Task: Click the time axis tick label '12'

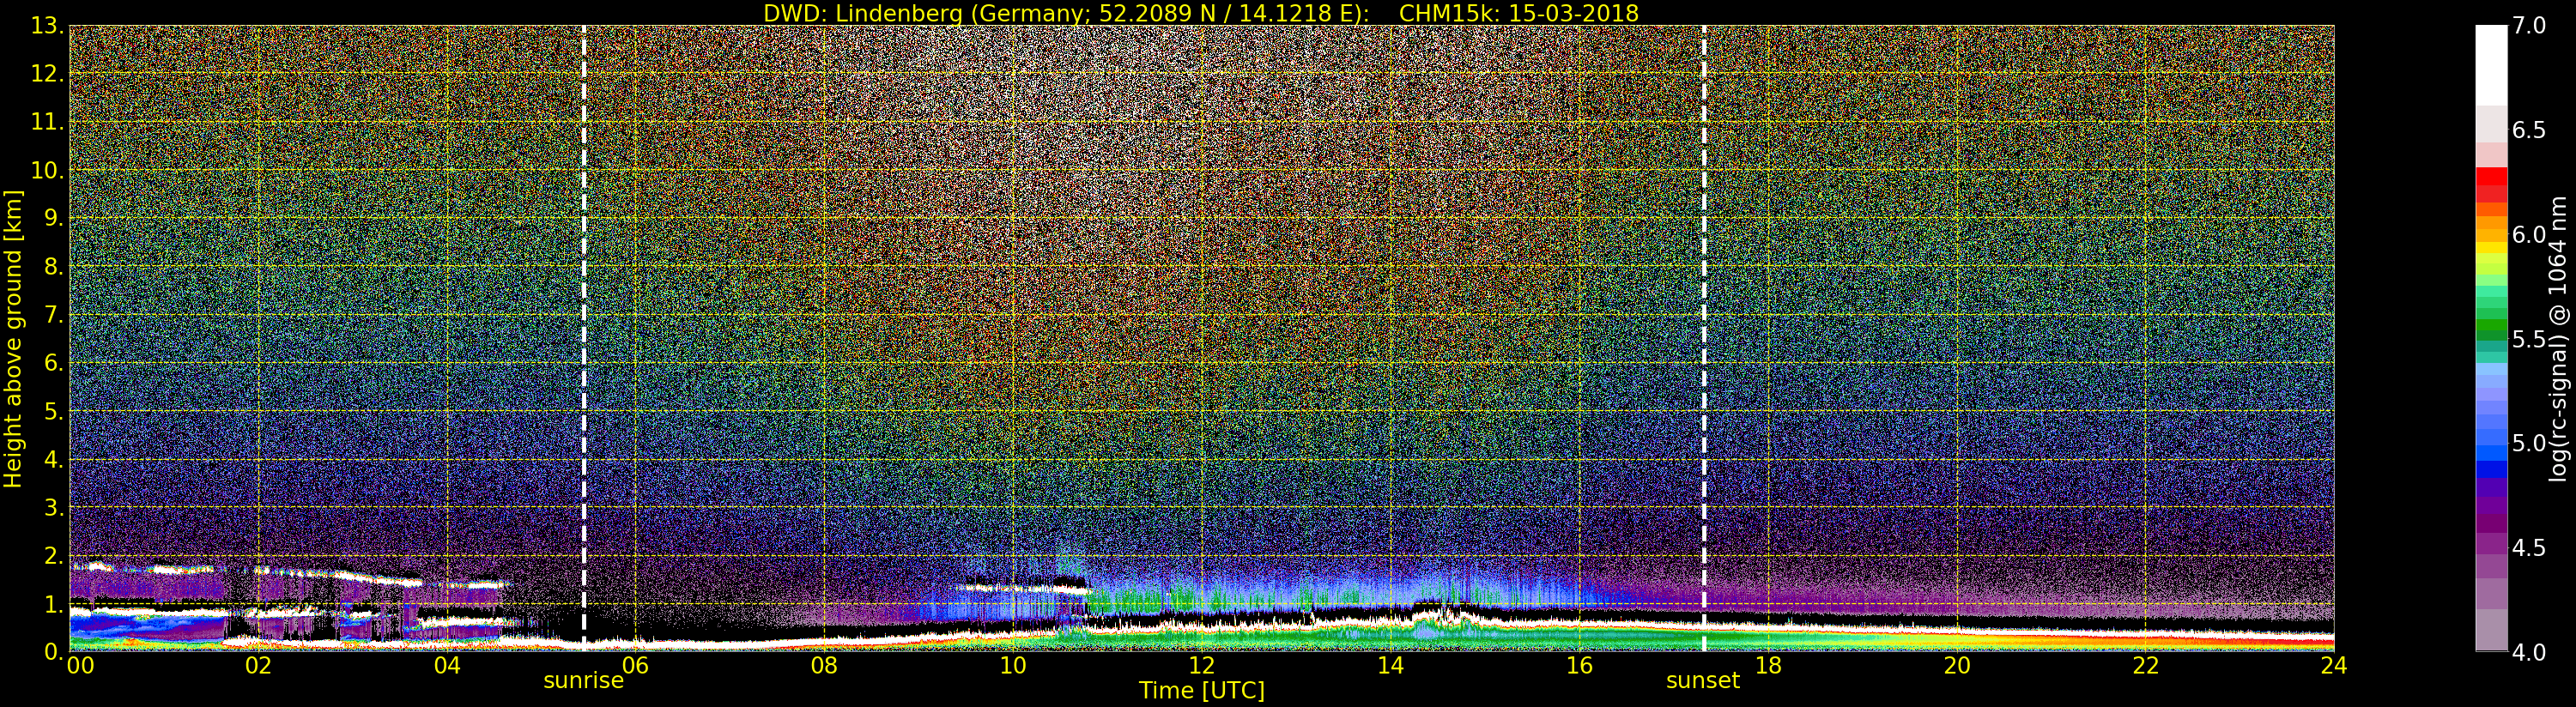Action: tap(1202, 665)
